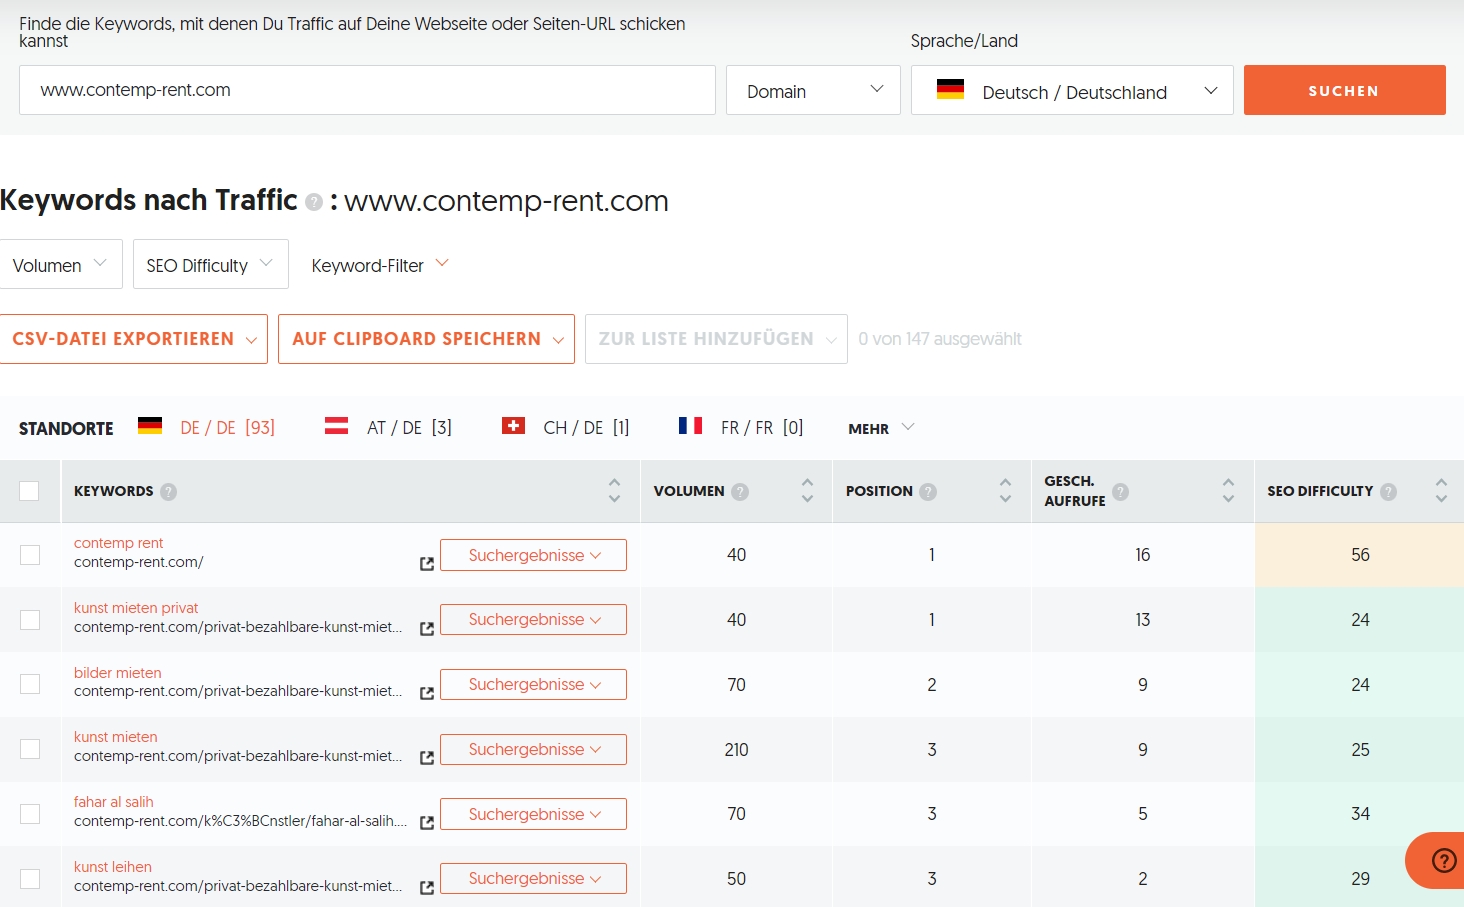Expand Suchergebnisse for kunst mieten
1464x907 pixels.
(x=533, y=750)
